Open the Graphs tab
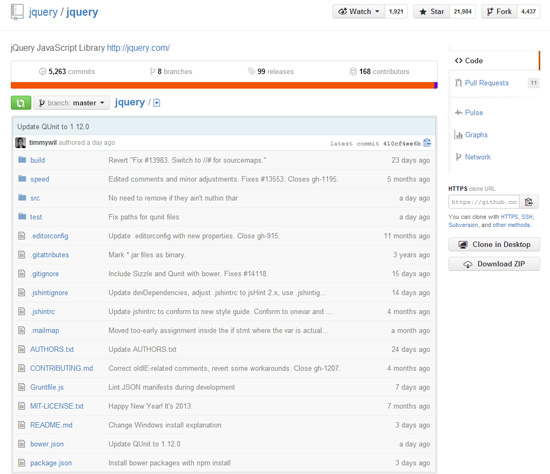Screen dimensions: 550x474 471,135
